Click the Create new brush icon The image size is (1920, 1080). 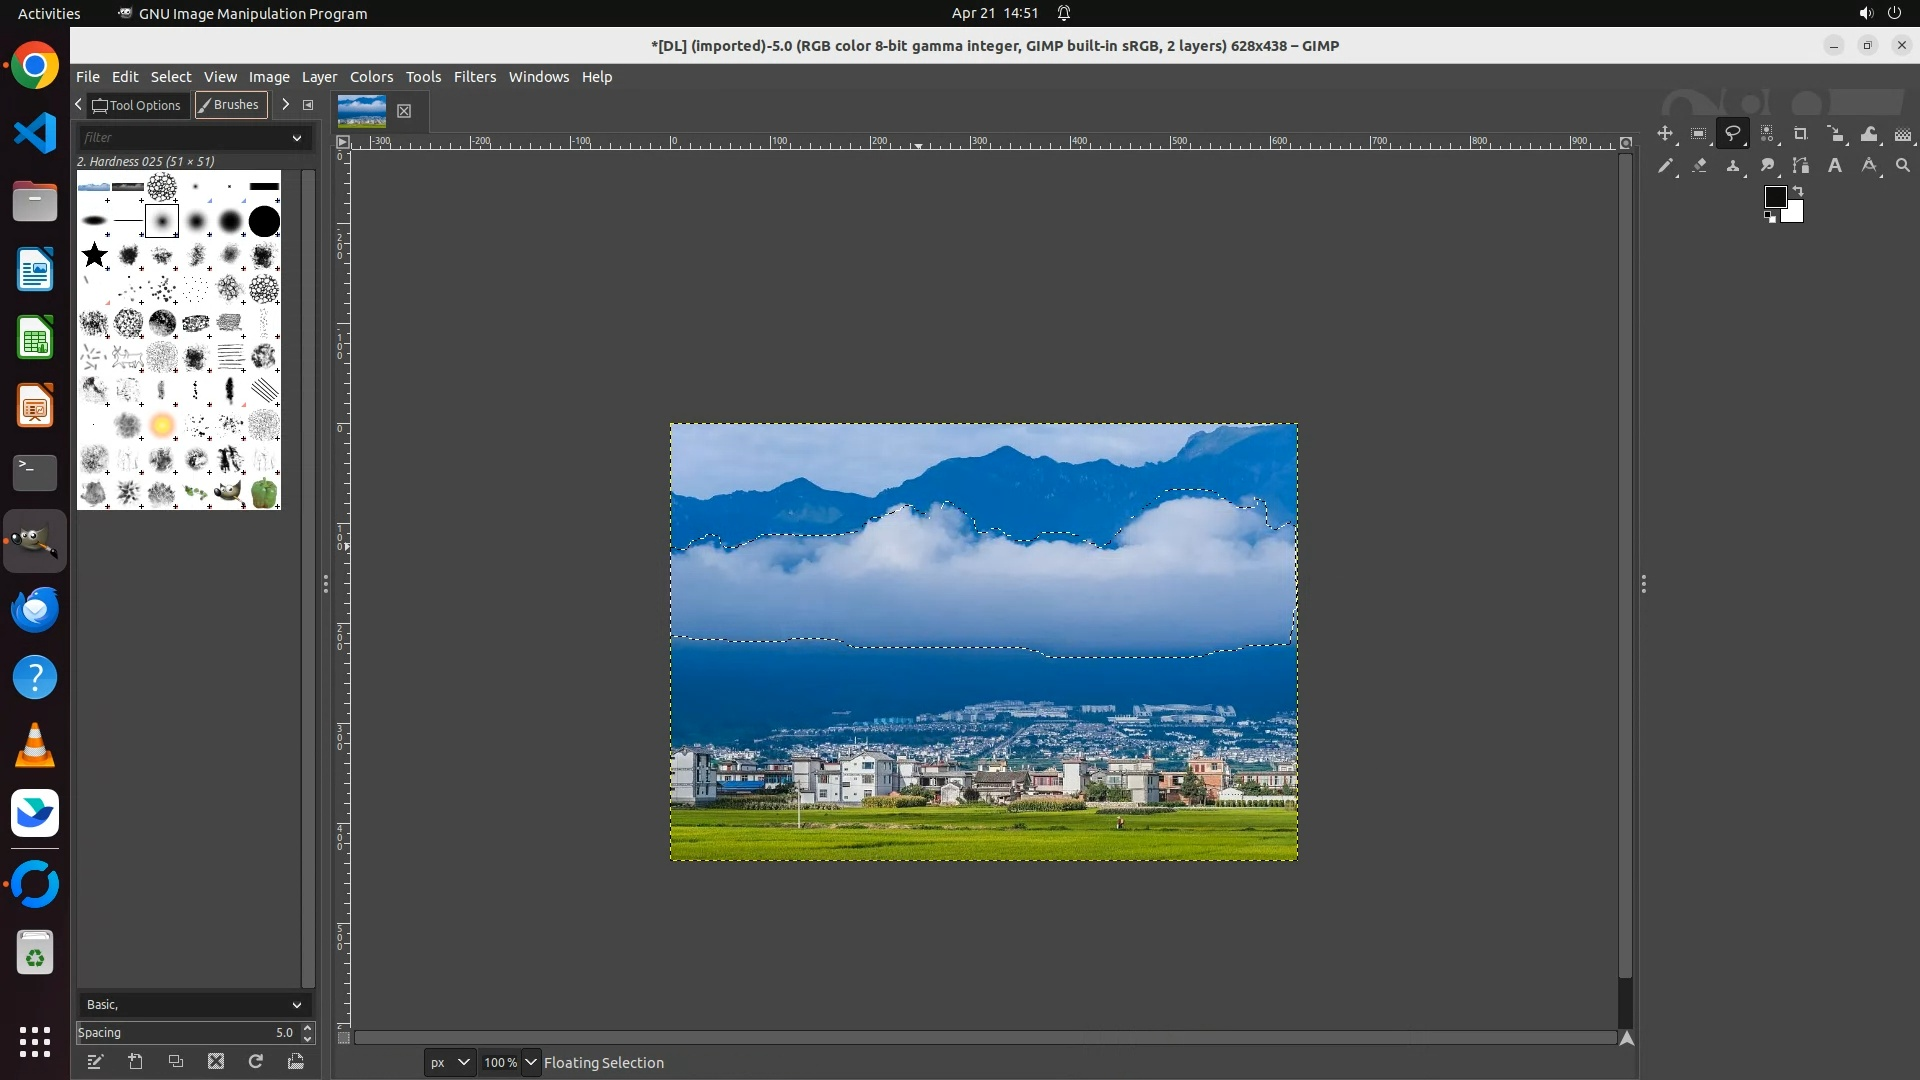(136, 1062)
